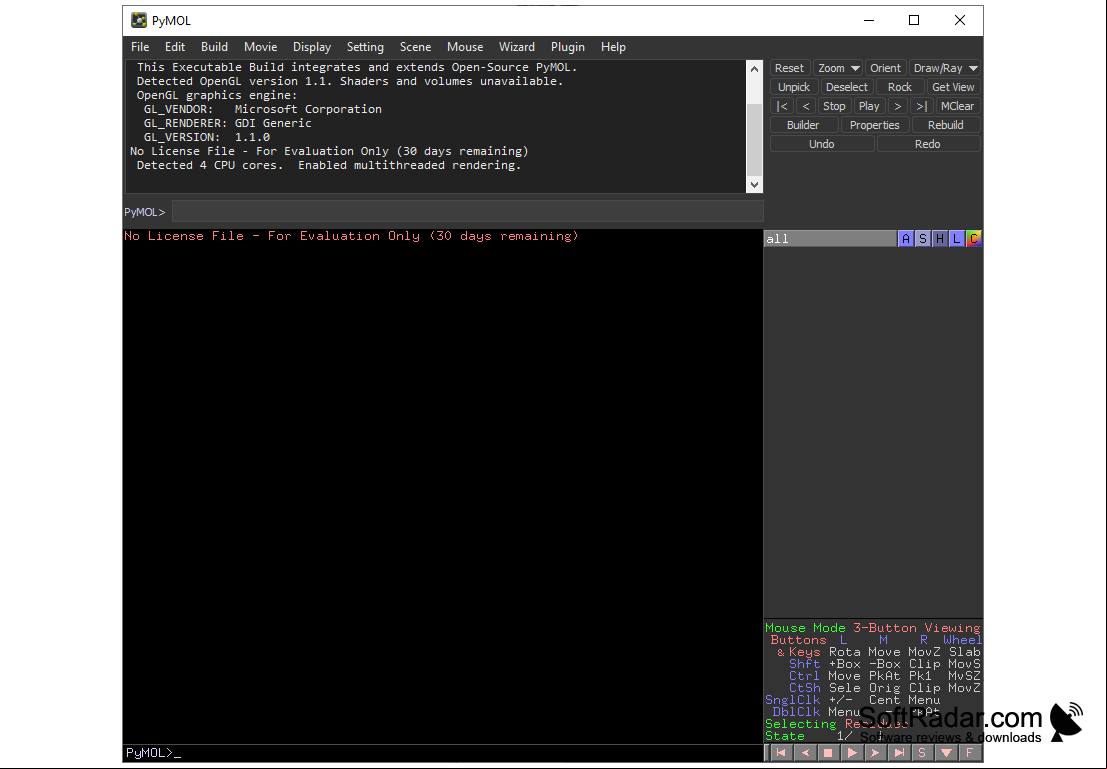Click the green 'State' label
The image size is (1107, 769).
click(785, 736)
